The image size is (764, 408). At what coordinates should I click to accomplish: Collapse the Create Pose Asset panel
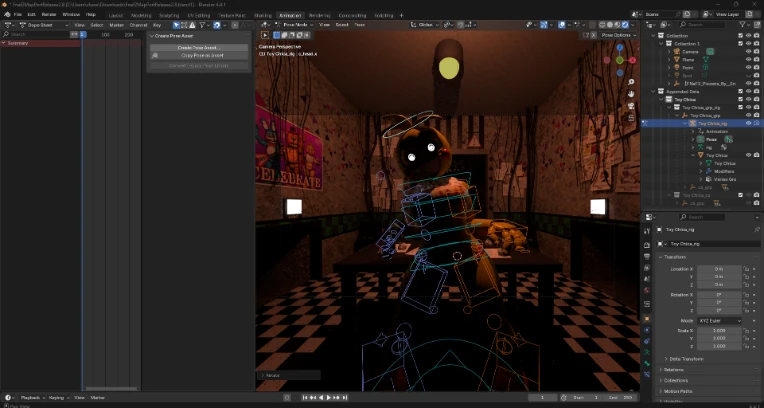click(174, 36)
